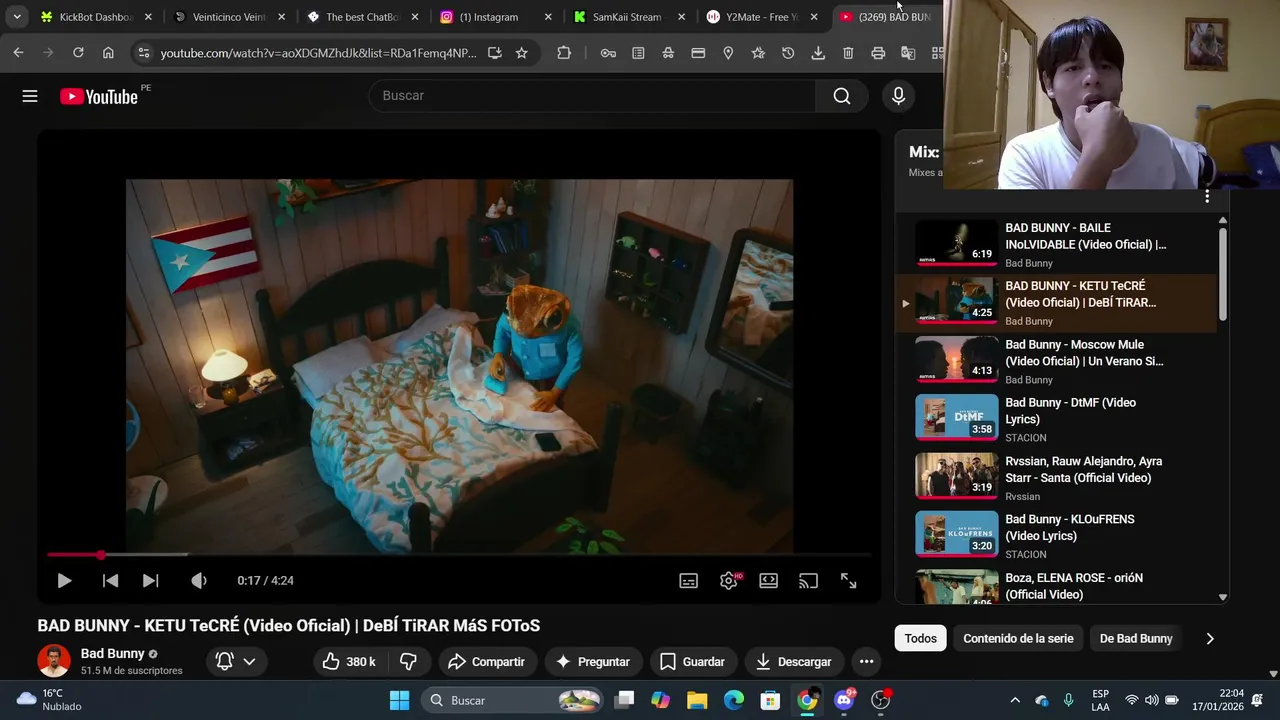Open the Windows Start menu
Screen dimensions: 1280x720
click(x=399, y=700)
